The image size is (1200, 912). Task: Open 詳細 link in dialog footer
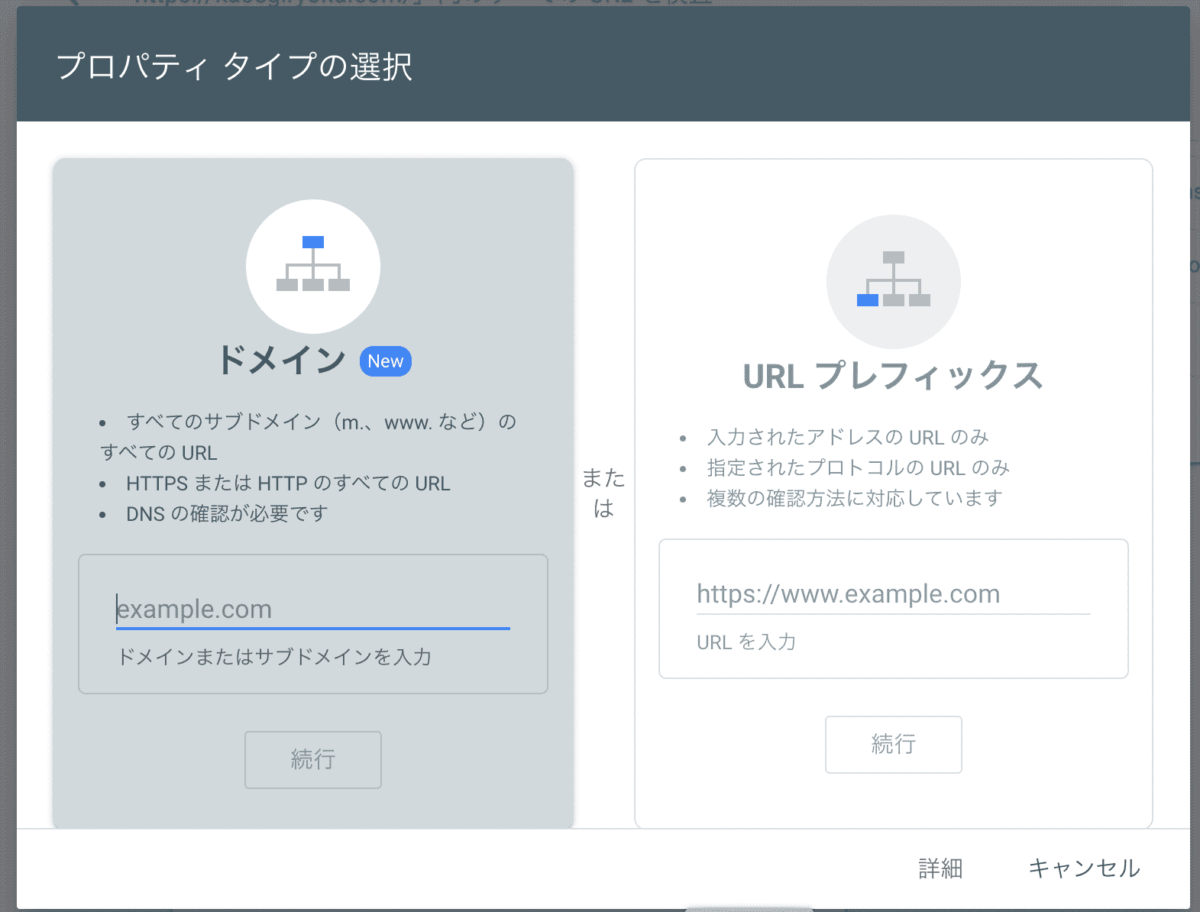point(940,868)
